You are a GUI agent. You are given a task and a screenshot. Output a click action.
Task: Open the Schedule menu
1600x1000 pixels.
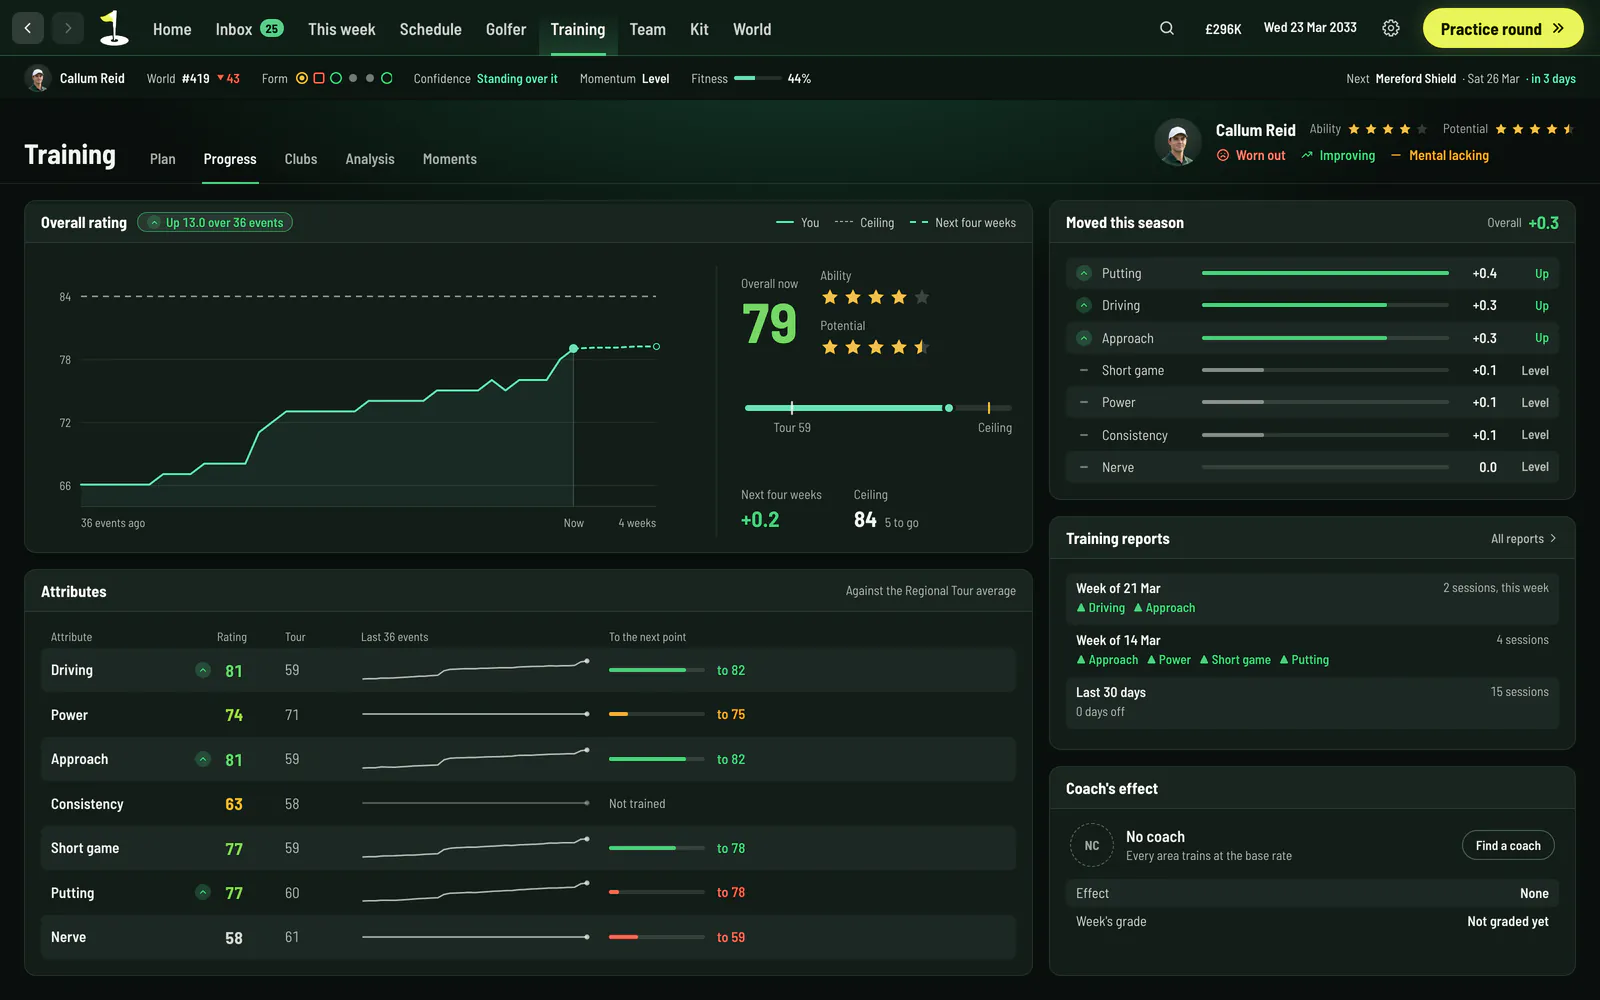coord(431,29)
